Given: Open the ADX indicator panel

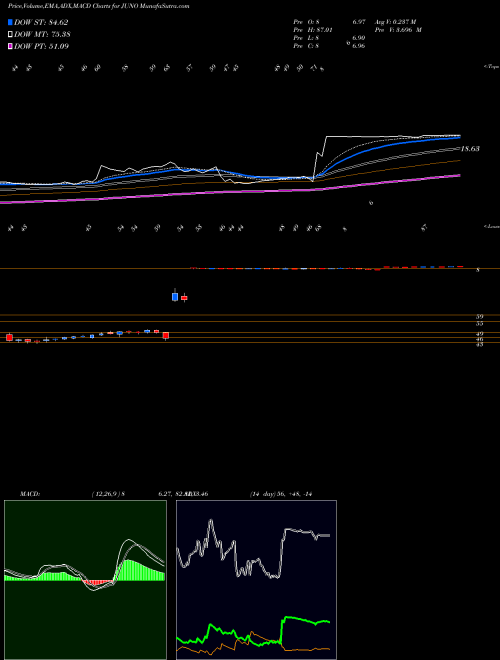Looking at the screenshot, I should click(x=256, y=580).
